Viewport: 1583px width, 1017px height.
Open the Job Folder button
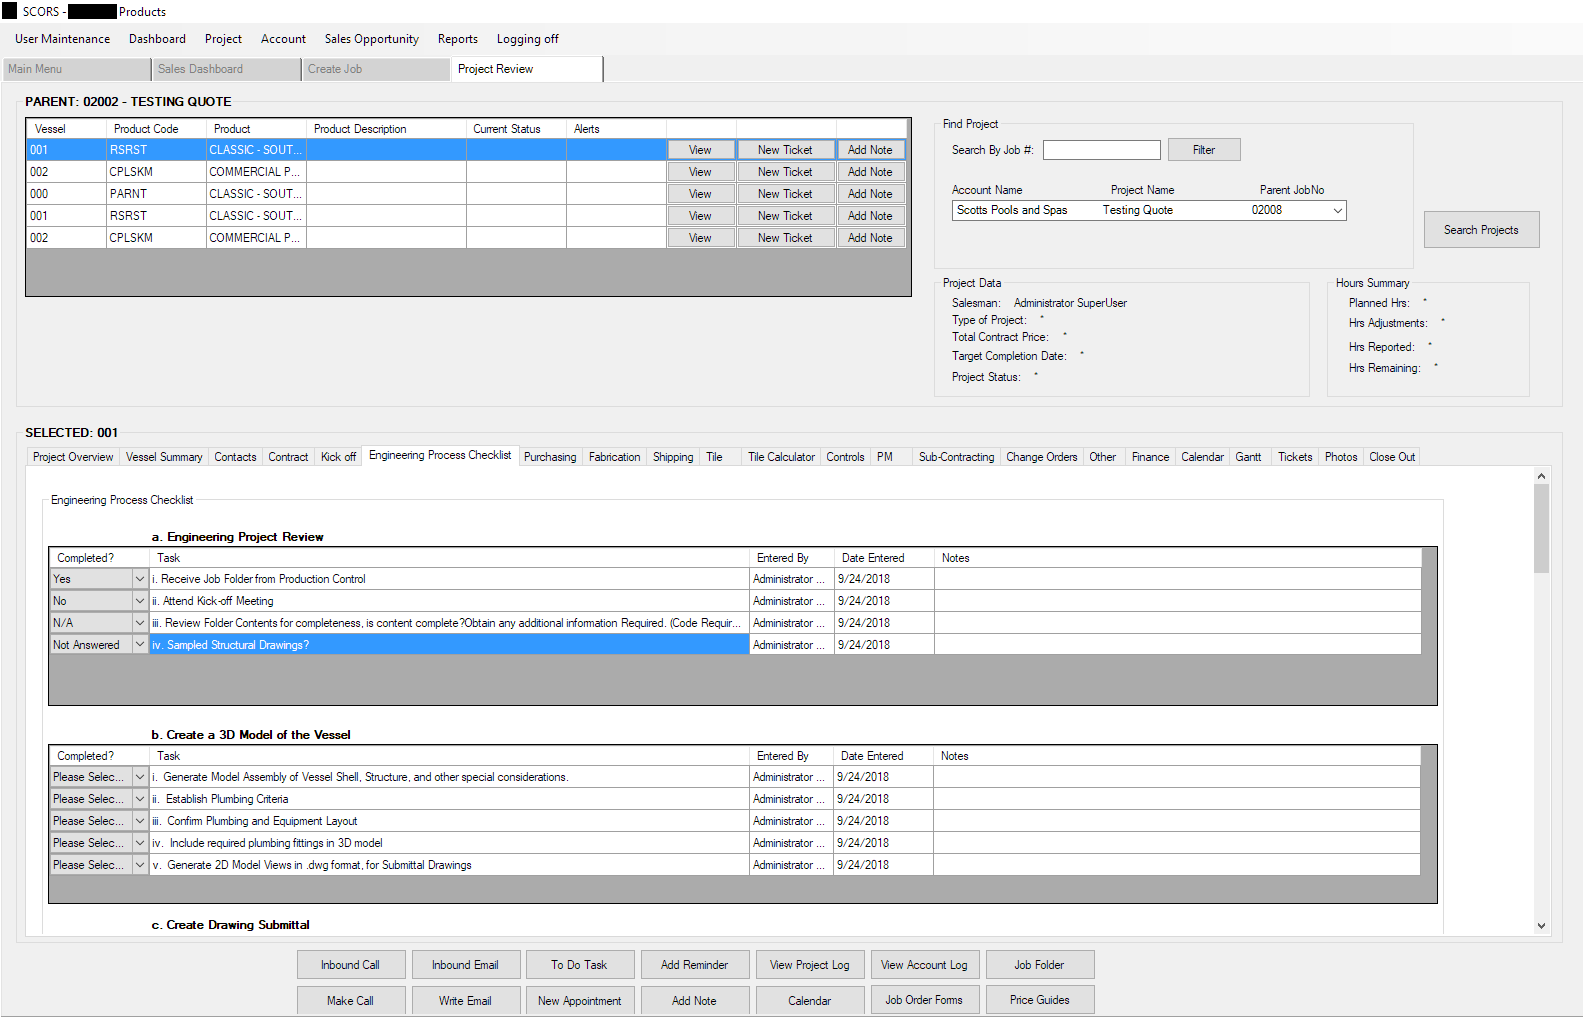pyautogui.click(x=1039, y=965)
